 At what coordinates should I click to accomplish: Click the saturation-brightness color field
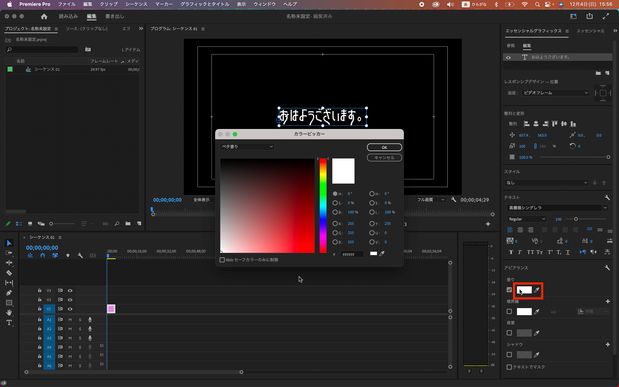[x=267, y=206]
